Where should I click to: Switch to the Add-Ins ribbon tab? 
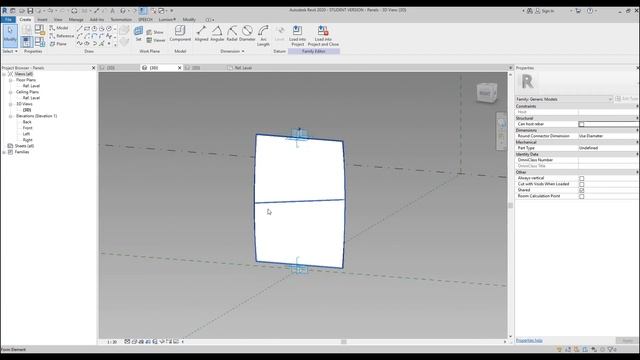click(x=97, y=20)
